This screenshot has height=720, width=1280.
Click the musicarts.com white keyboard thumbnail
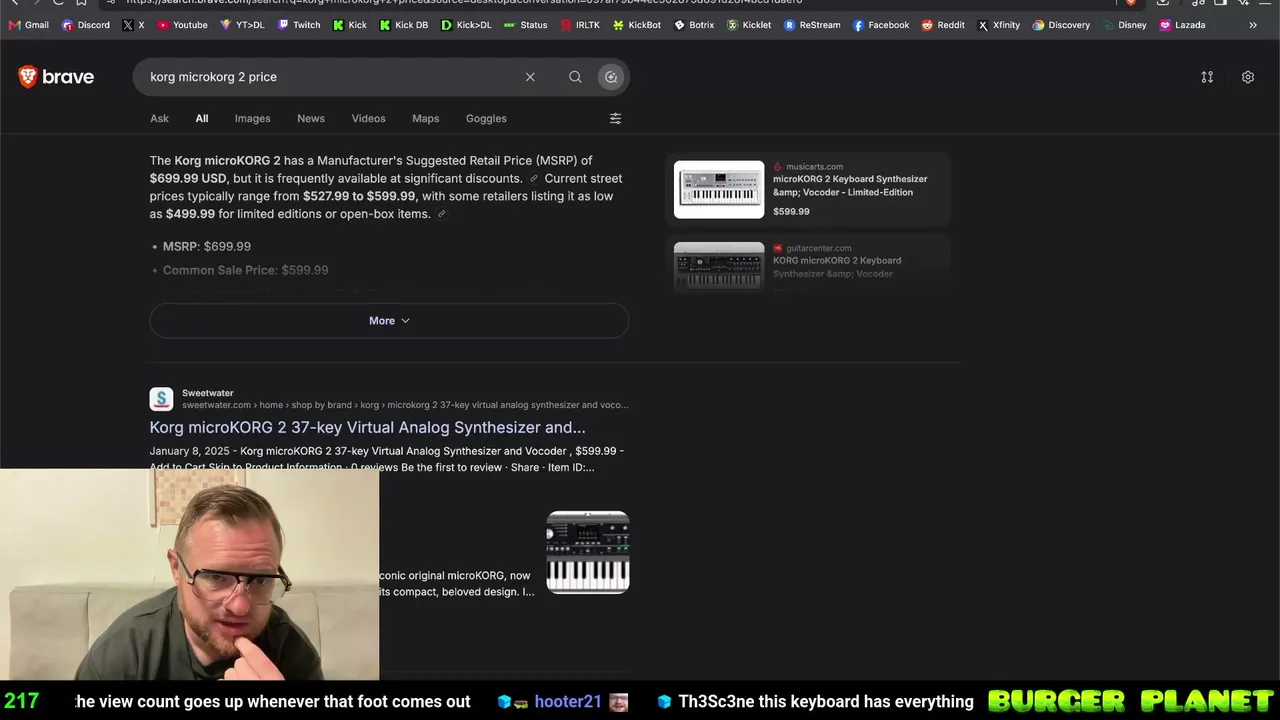tap(719, 189)
